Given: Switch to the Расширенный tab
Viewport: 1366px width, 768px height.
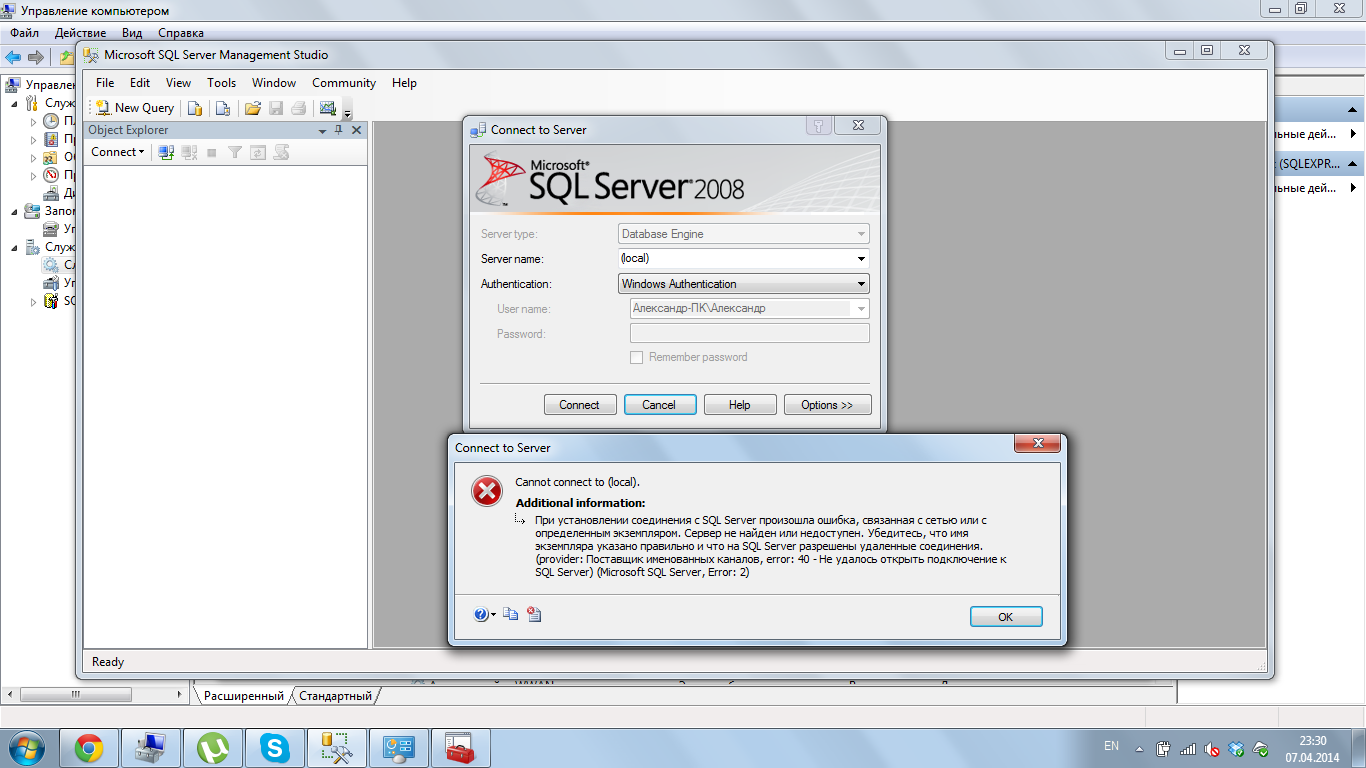Looking at the screenshot, I should coord(243,696).
